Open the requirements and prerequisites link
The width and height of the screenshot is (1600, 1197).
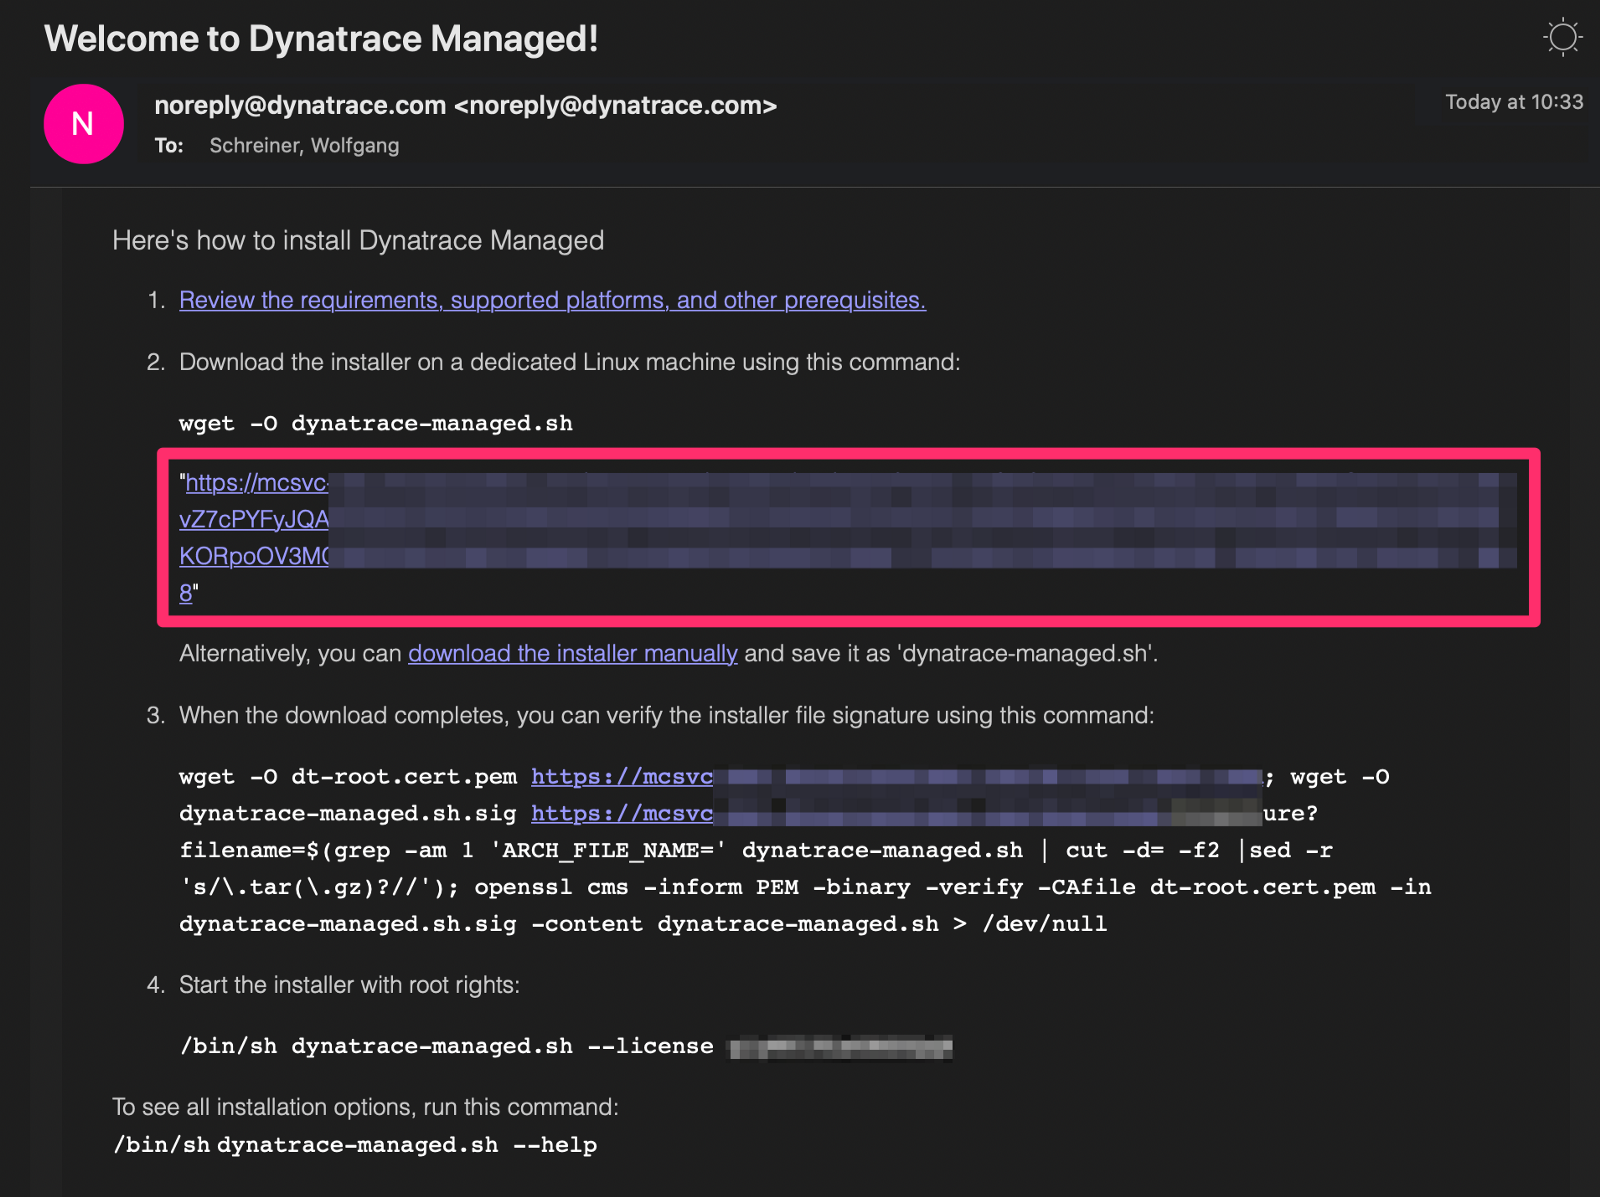coord(552,300)
